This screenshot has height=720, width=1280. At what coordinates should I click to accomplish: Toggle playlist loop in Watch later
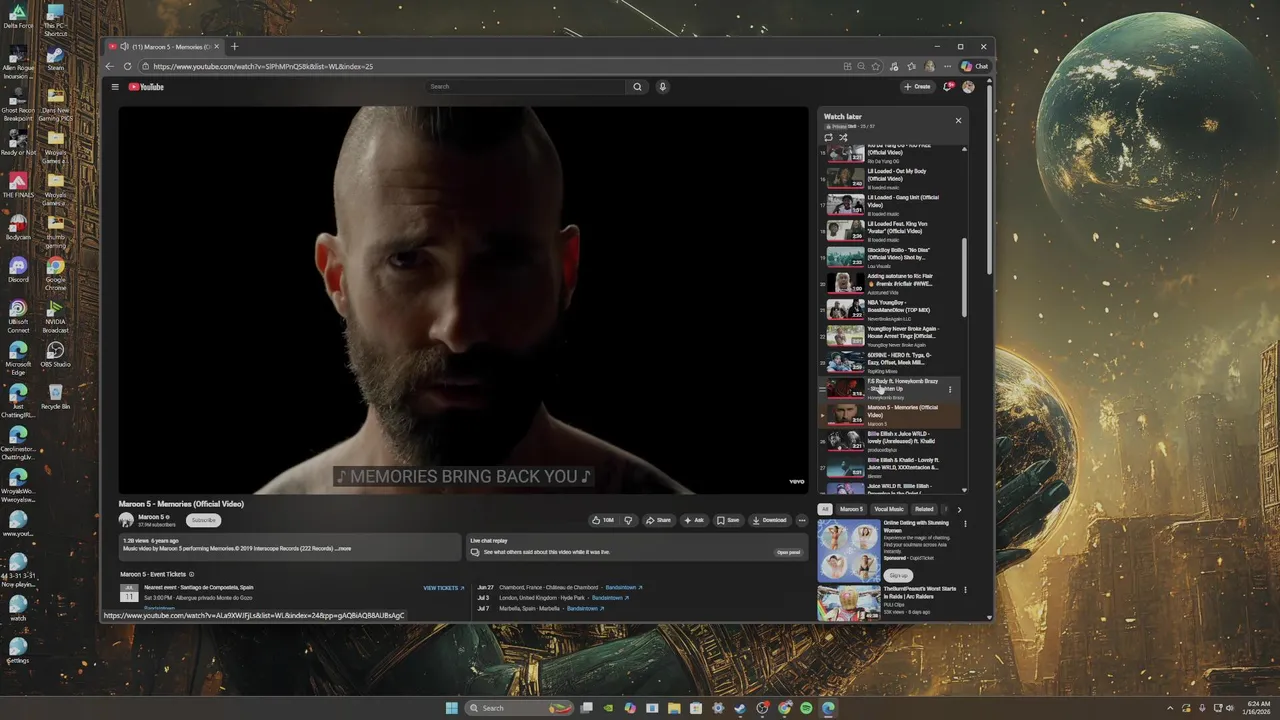click(x=828, y=137)
